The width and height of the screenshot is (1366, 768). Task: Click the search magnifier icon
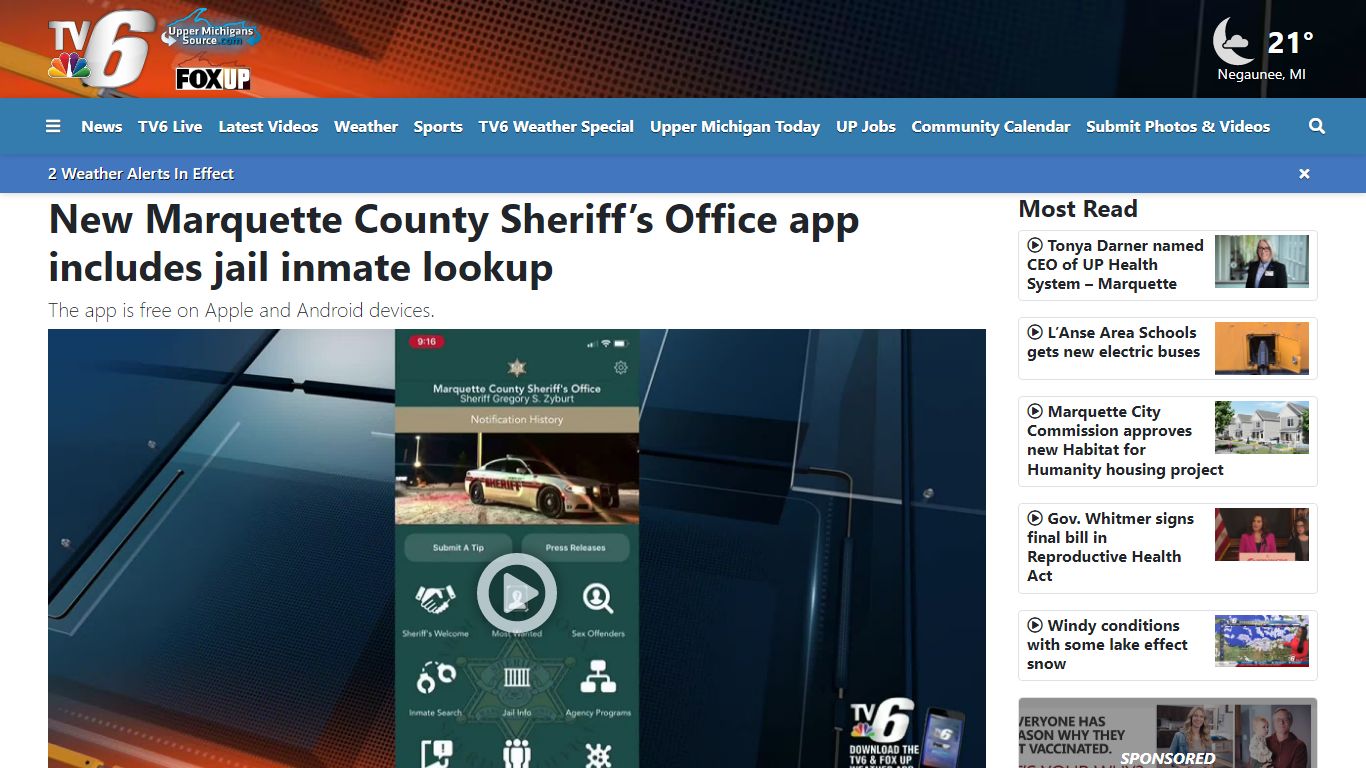pos(1317,126)
